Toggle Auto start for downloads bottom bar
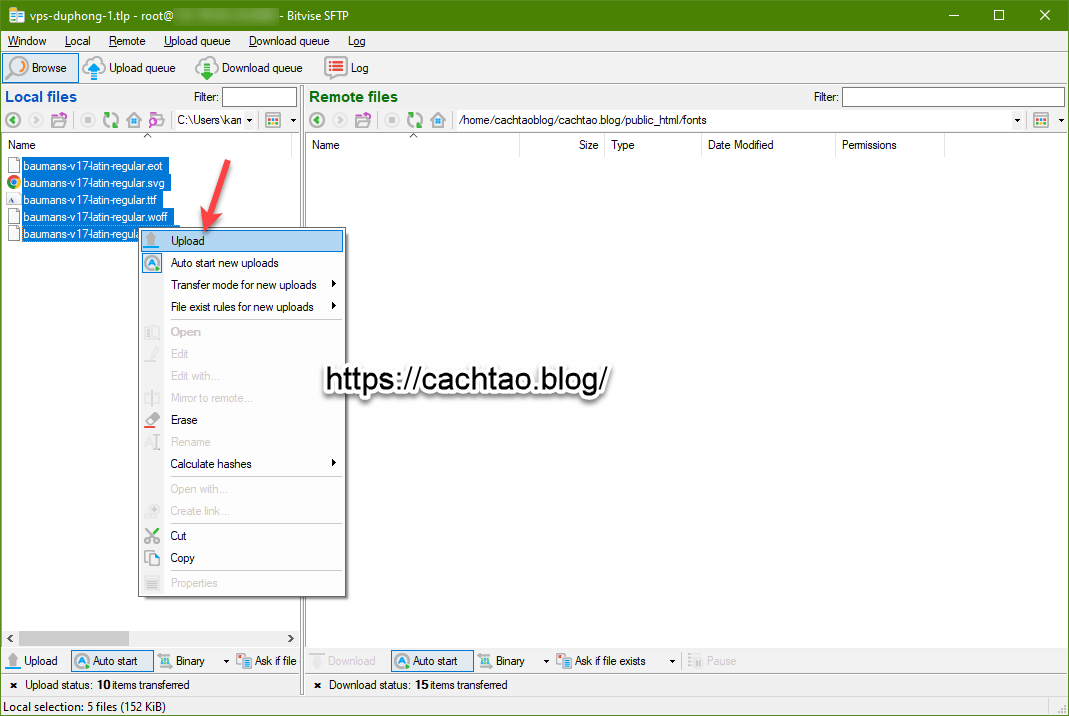The height and width of the screenshot is (716, 1069). click(x=432, y=661)
